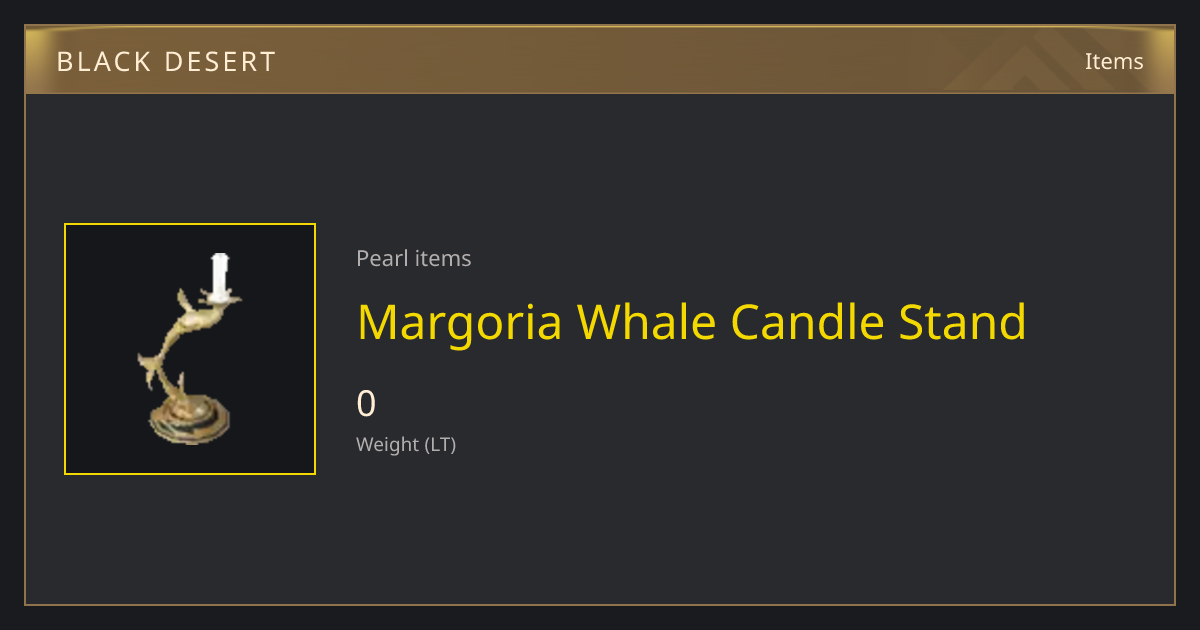Image resolution: width=1200 pixels, height=630 pixels.
Task: Open the Items section in the header
Action: (x=1114, y=61)
